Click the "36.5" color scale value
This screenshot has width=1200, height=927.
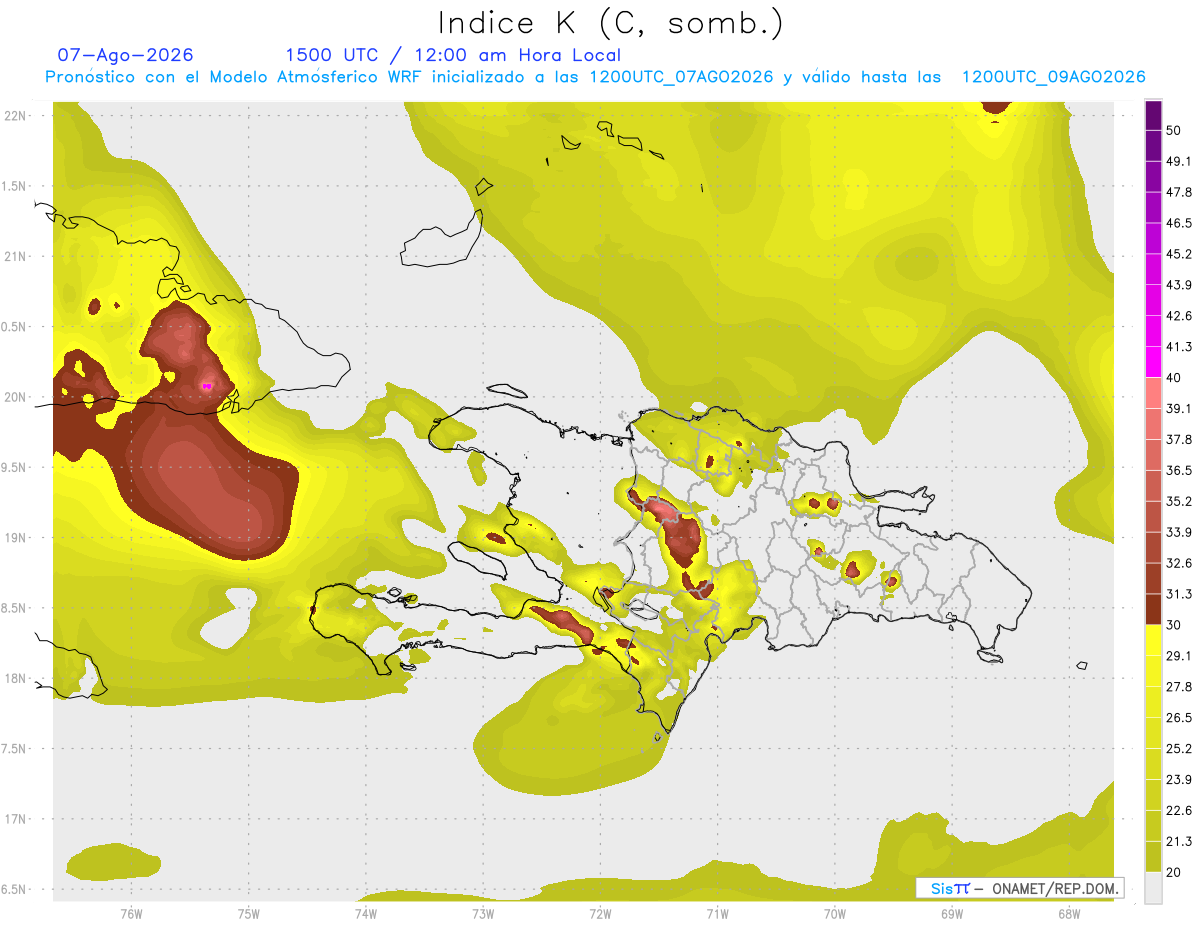pos(1179,470)
